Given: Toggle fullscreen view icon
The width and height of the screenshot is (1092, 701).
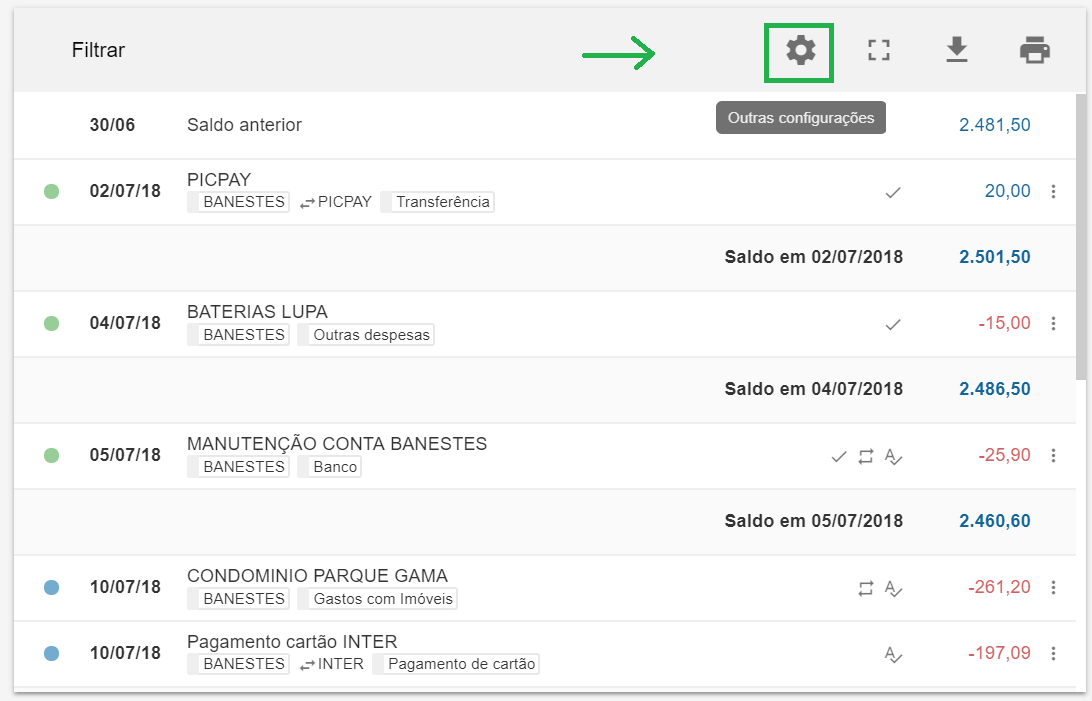Looking at the screenshot, I should pos(878,50).
